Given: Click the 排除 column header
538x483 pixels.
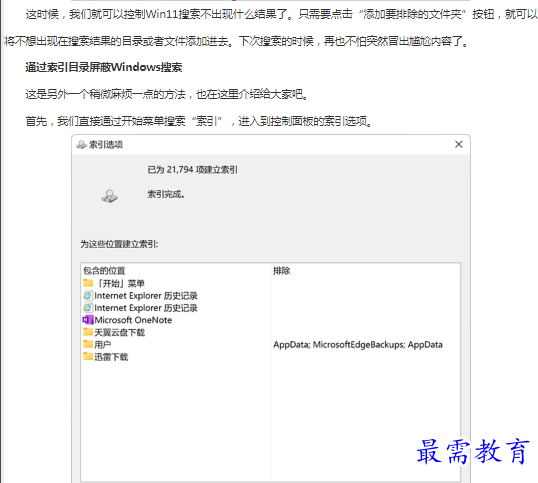Looking at the screenshot, I should [282, 271].
